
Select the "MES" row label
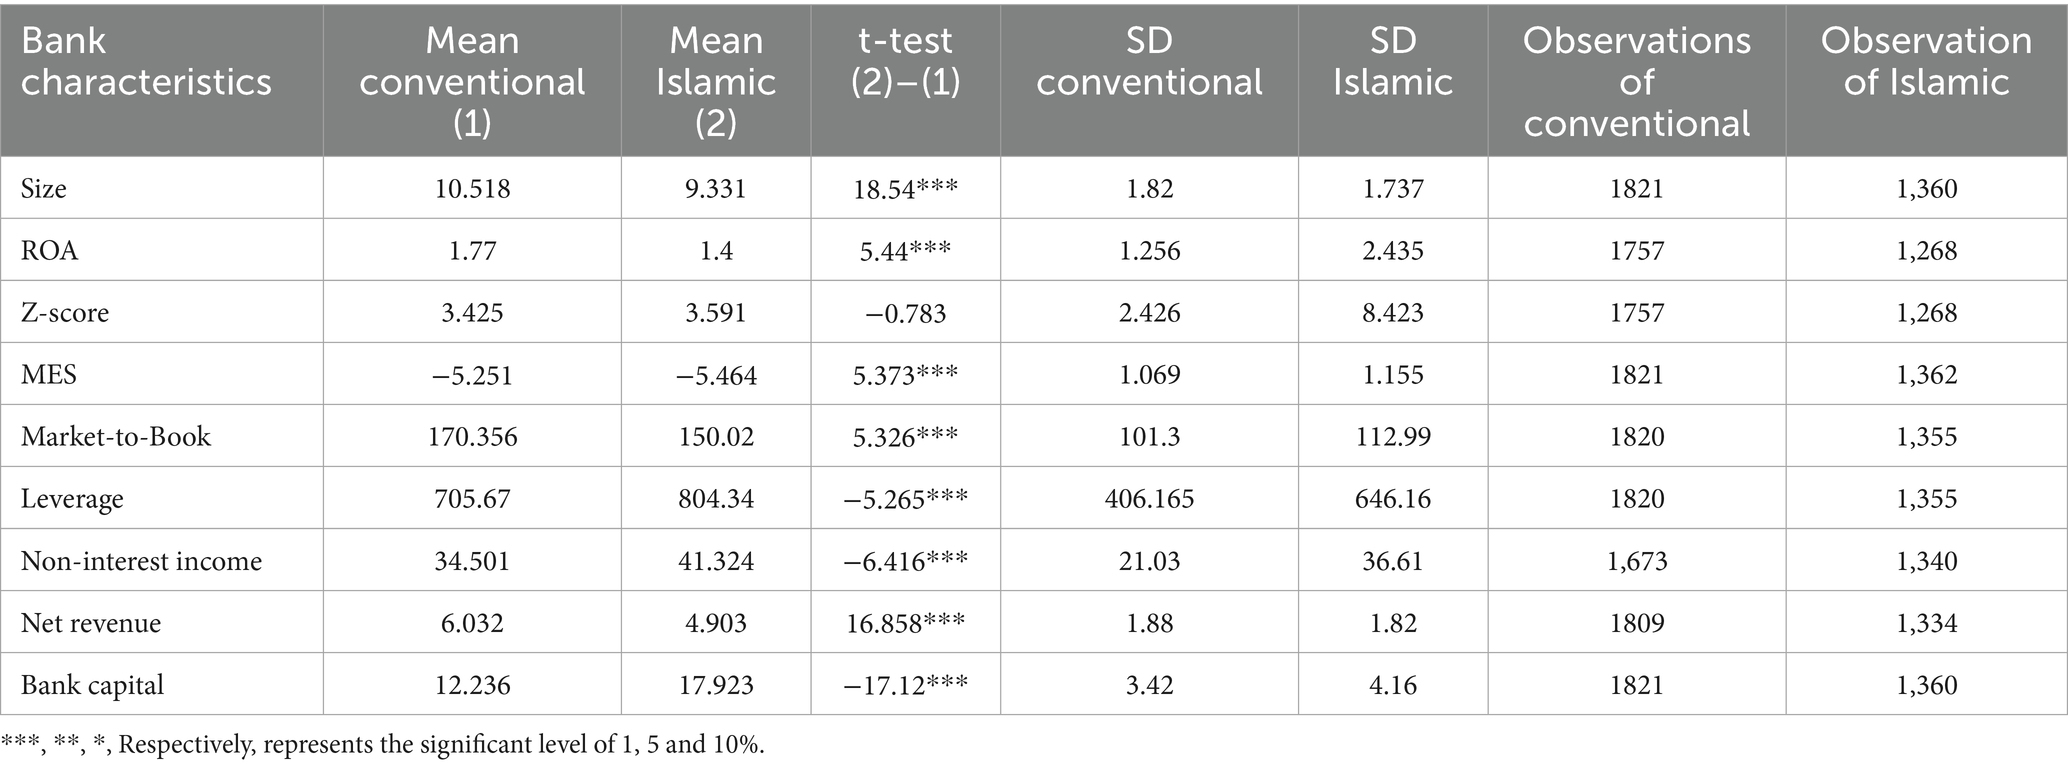(x=49, y=374)
